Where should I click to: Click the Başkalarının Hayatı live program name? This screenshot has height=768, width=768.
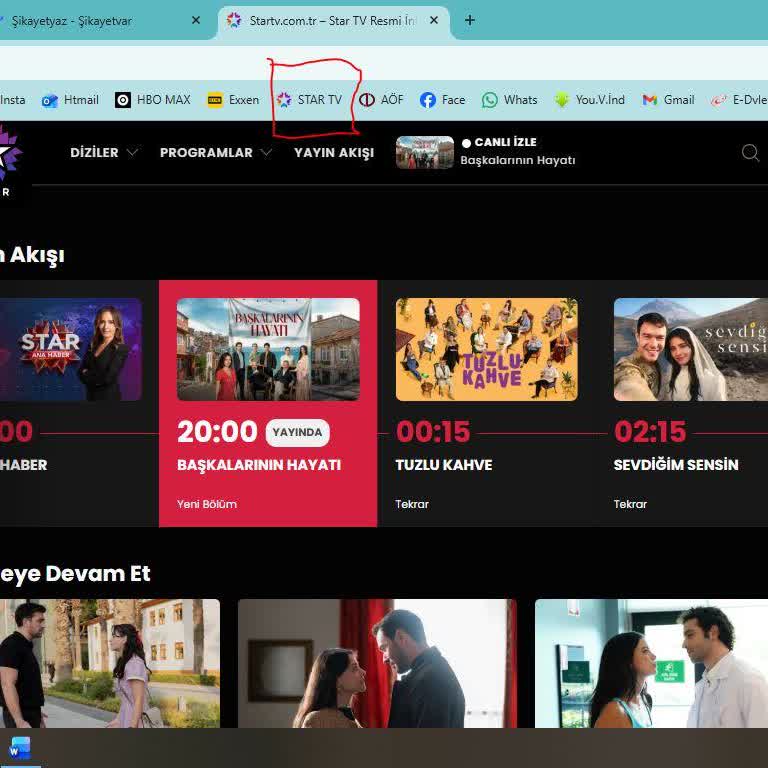518,161
